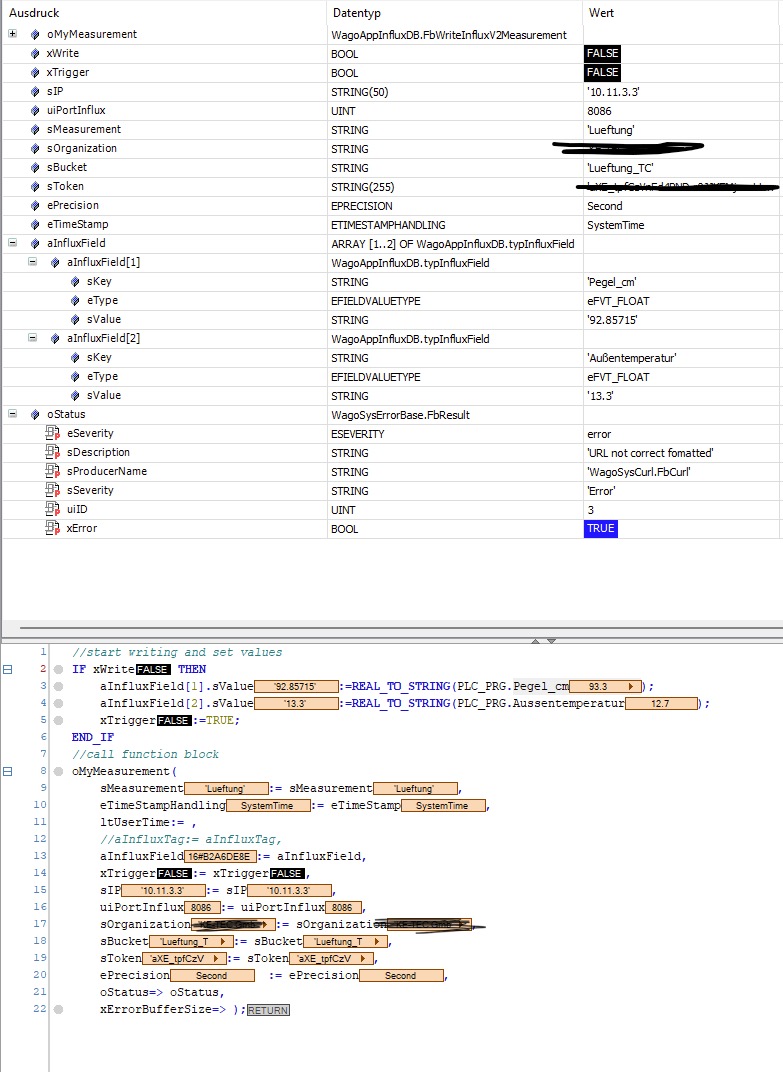Click the variable icon beside oStatus
The height and width of the screenshot is (1072, 783).
click(x=35, y=414)
